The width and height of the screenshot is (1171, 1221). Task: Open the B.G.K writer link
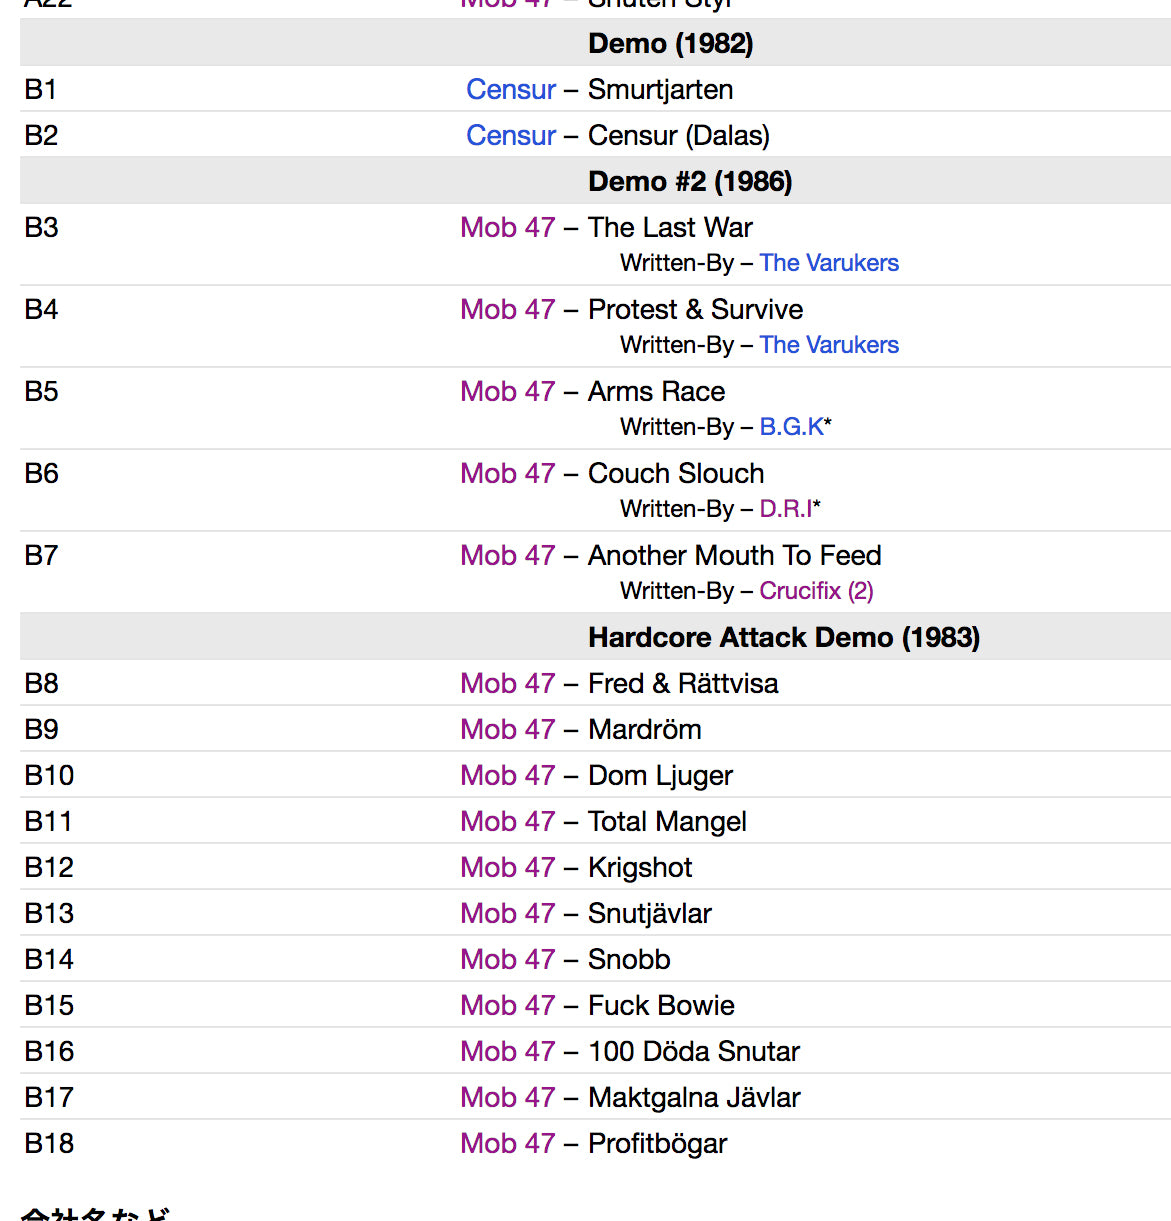tap(791, 427)
